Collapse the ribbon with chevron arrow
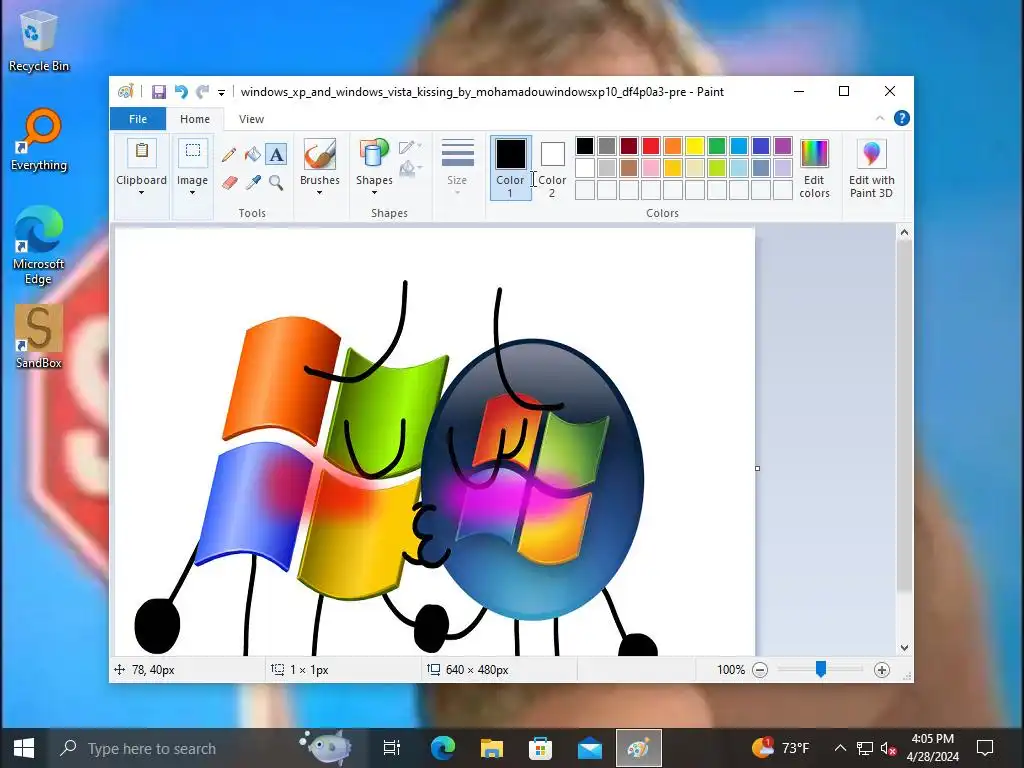1024x768 pixels. (x=880, y=118)
